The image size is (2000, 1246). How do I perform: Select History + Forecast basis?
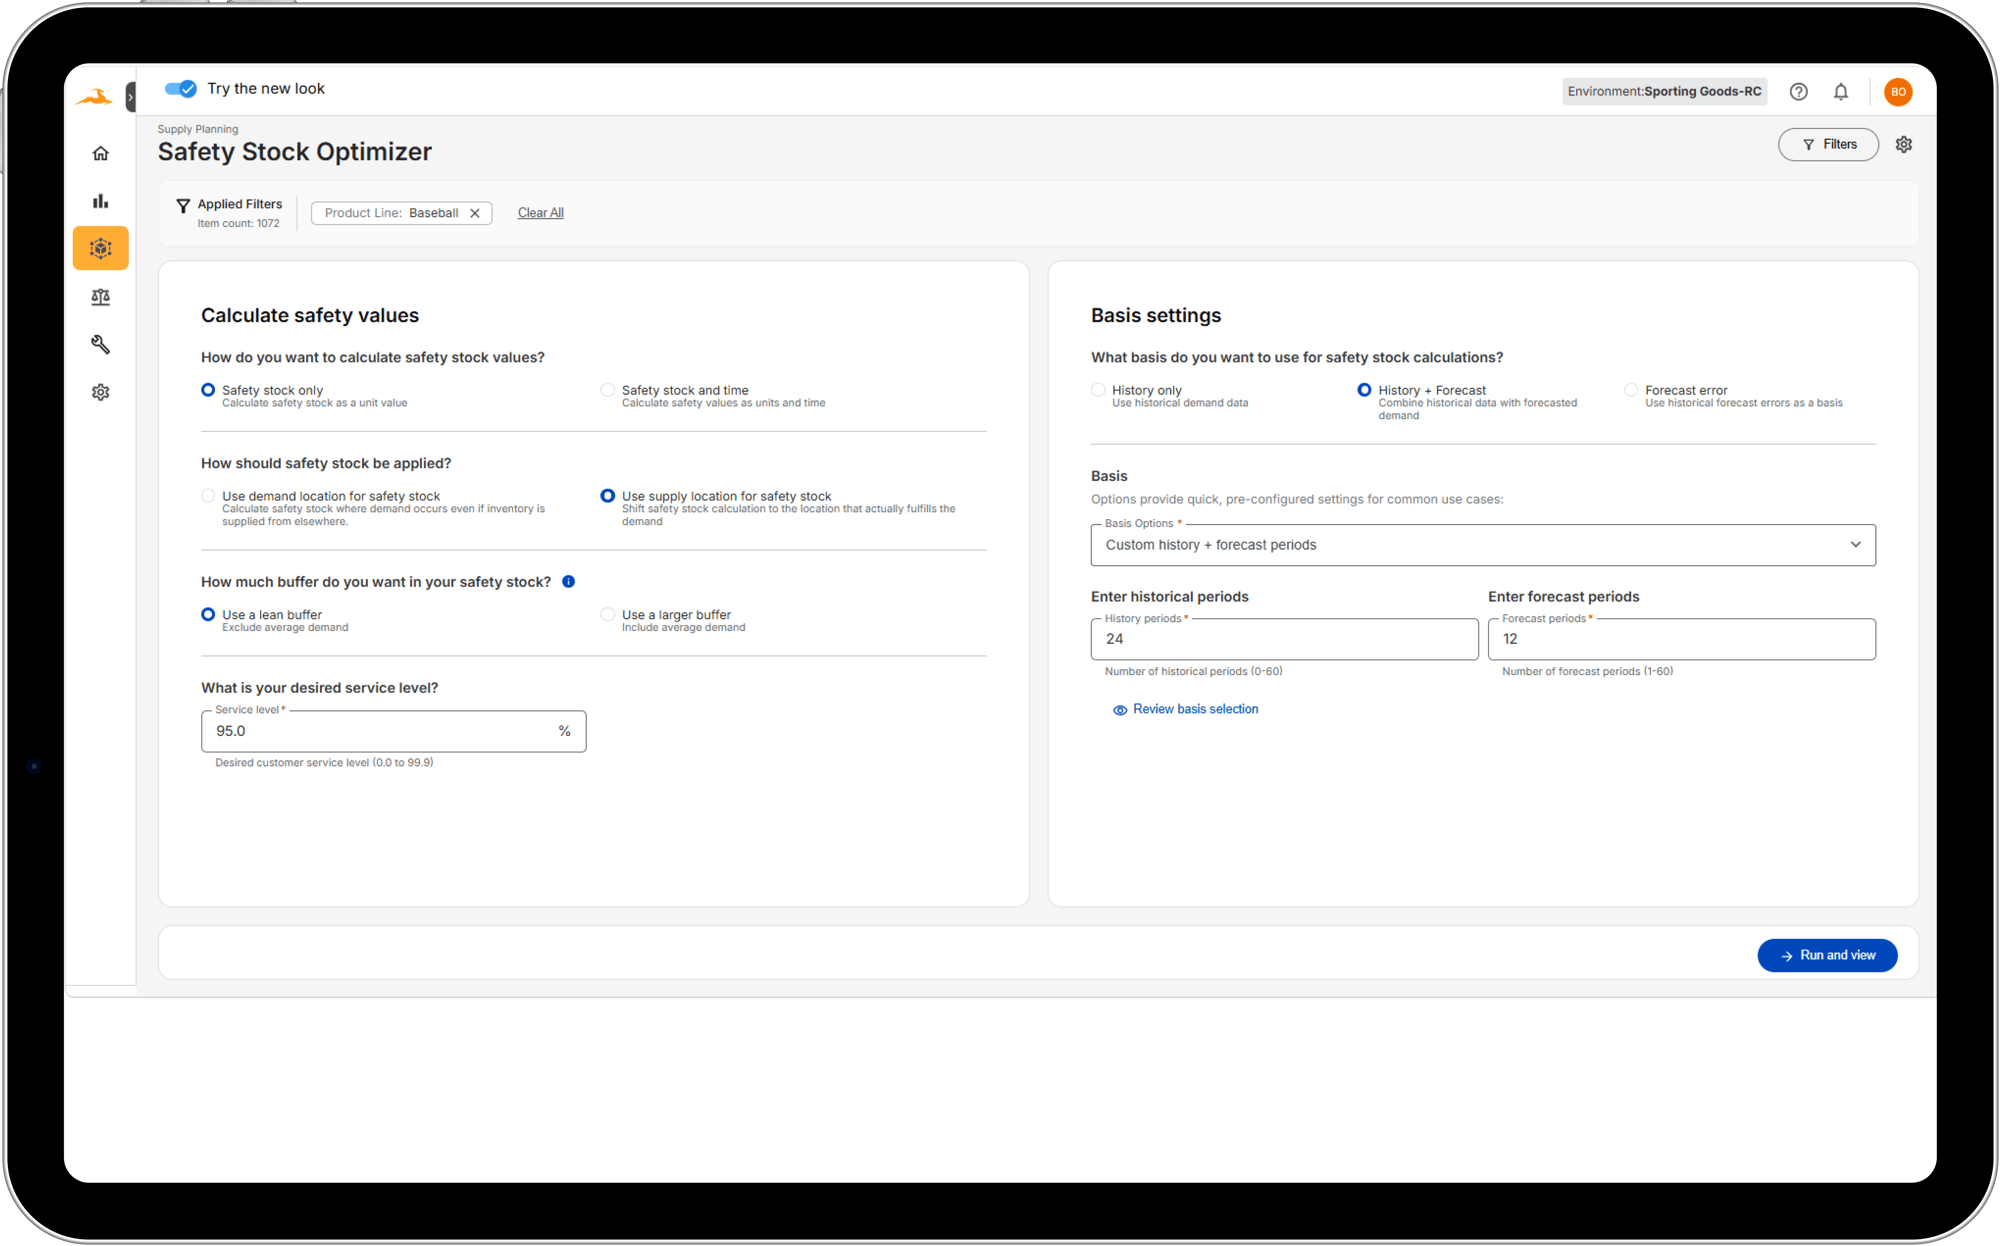1364,390
